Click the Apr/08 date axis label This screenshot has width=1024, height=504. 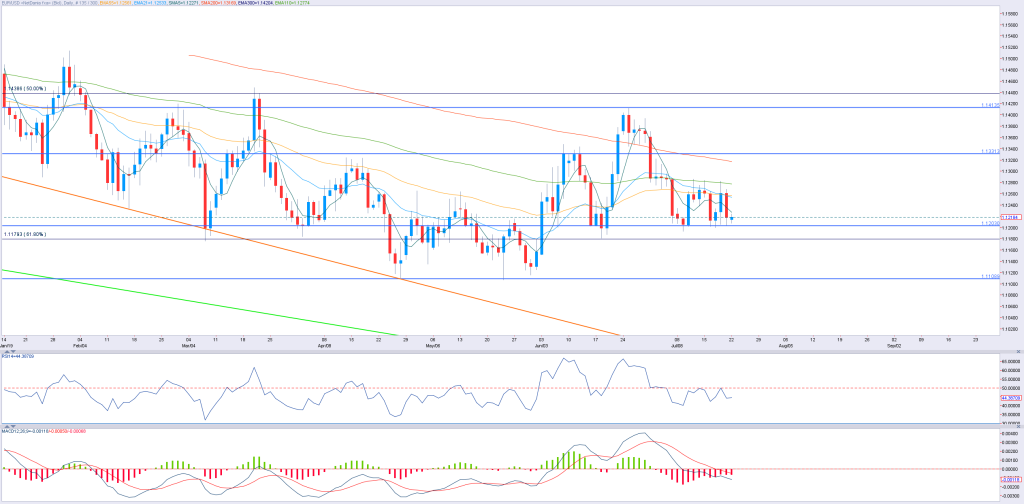323,345
